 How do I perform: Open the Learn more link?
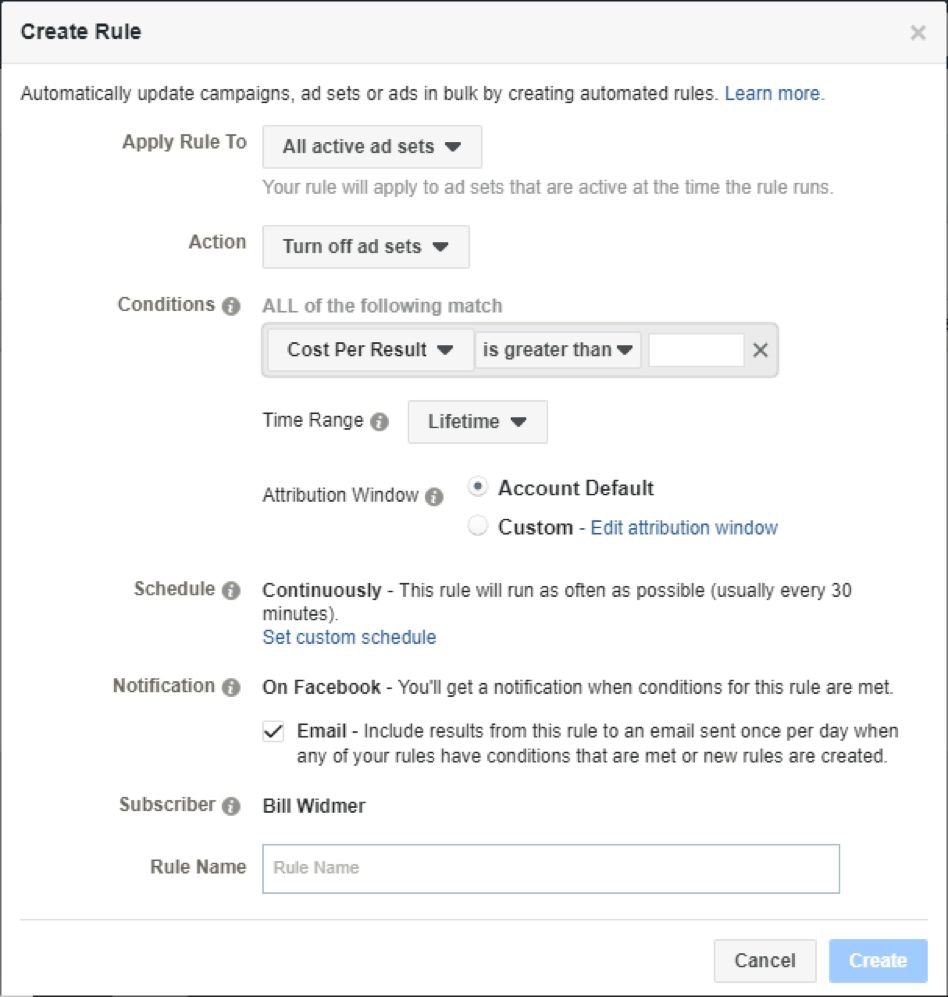coord(773,94)
